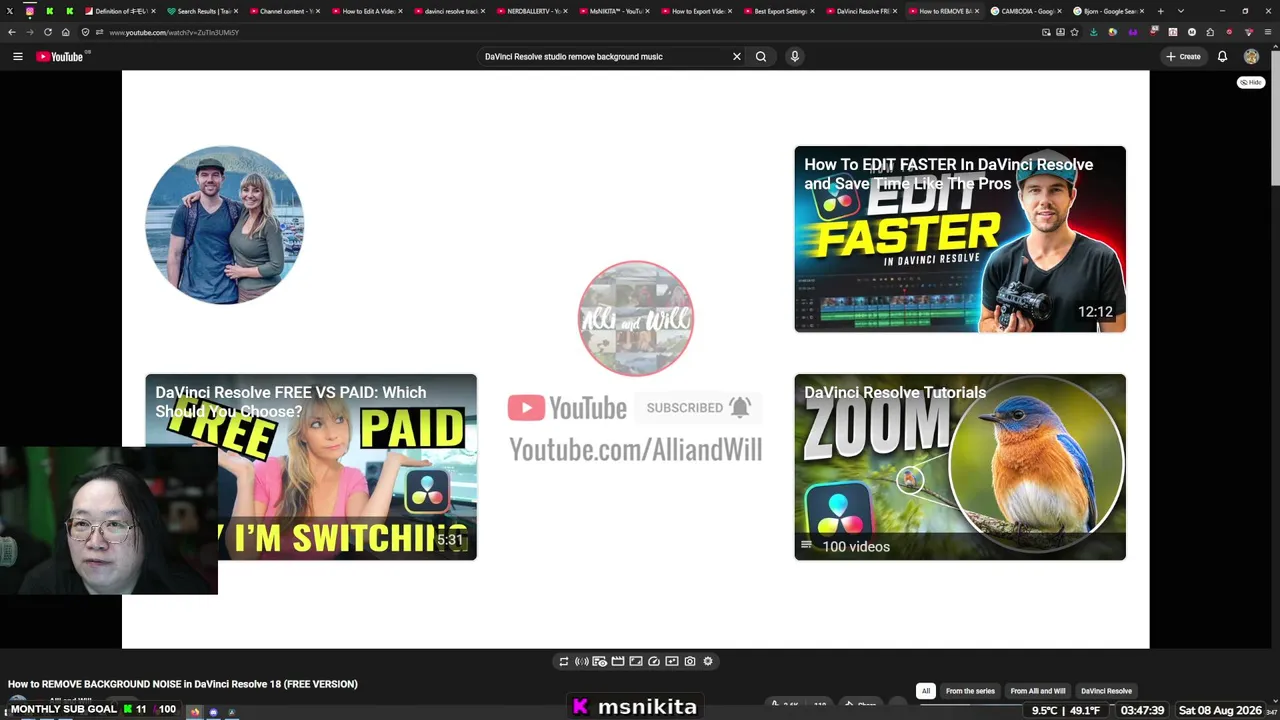Start voice search with the microphone
The width and height of the screenshot is (1280, 720).
tap(795, 57)
